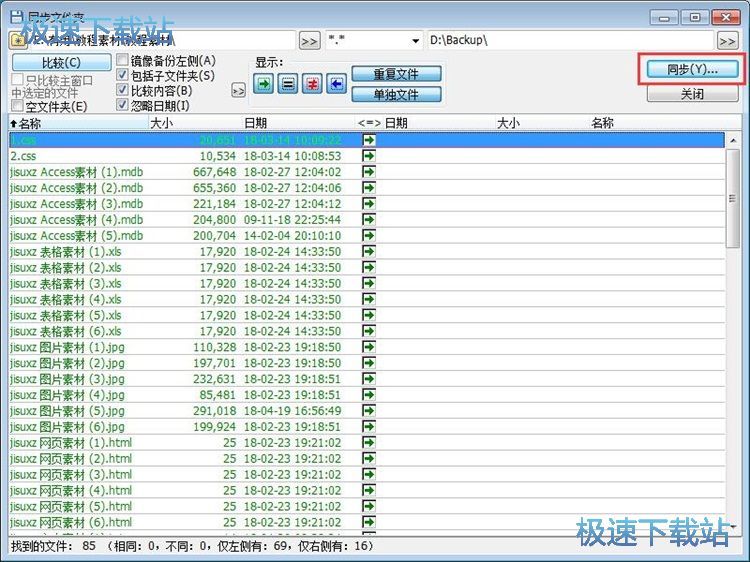Click the 单独文件 single files button
This screenshot has height=562, width=750.
396,94
